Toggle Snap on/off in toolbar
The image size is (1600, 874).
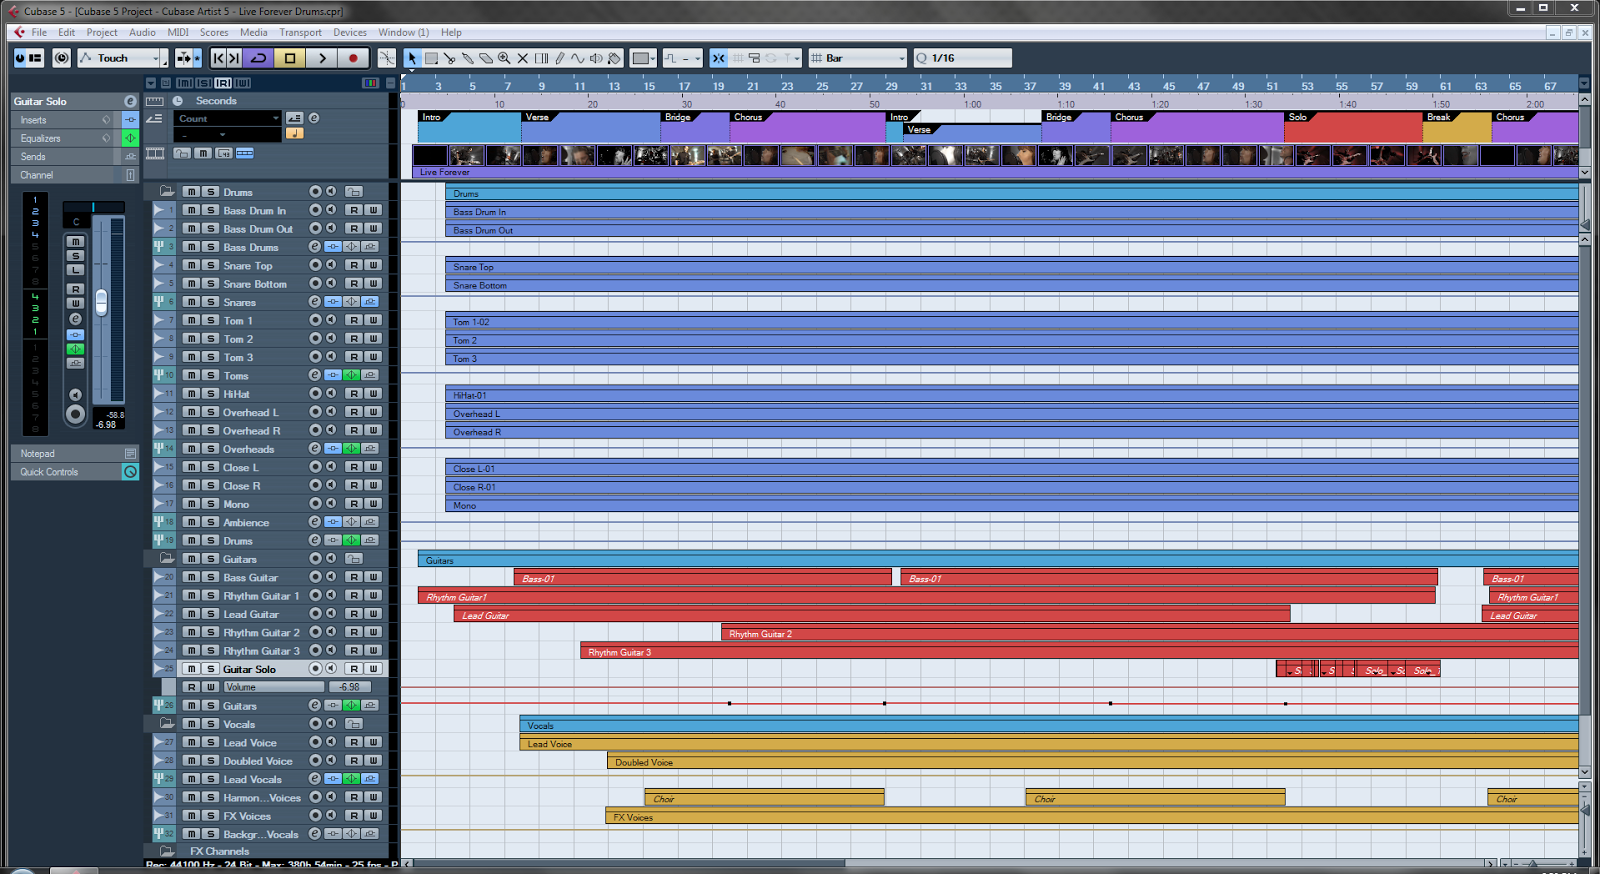pyautogui.click(x=718, y=58)
